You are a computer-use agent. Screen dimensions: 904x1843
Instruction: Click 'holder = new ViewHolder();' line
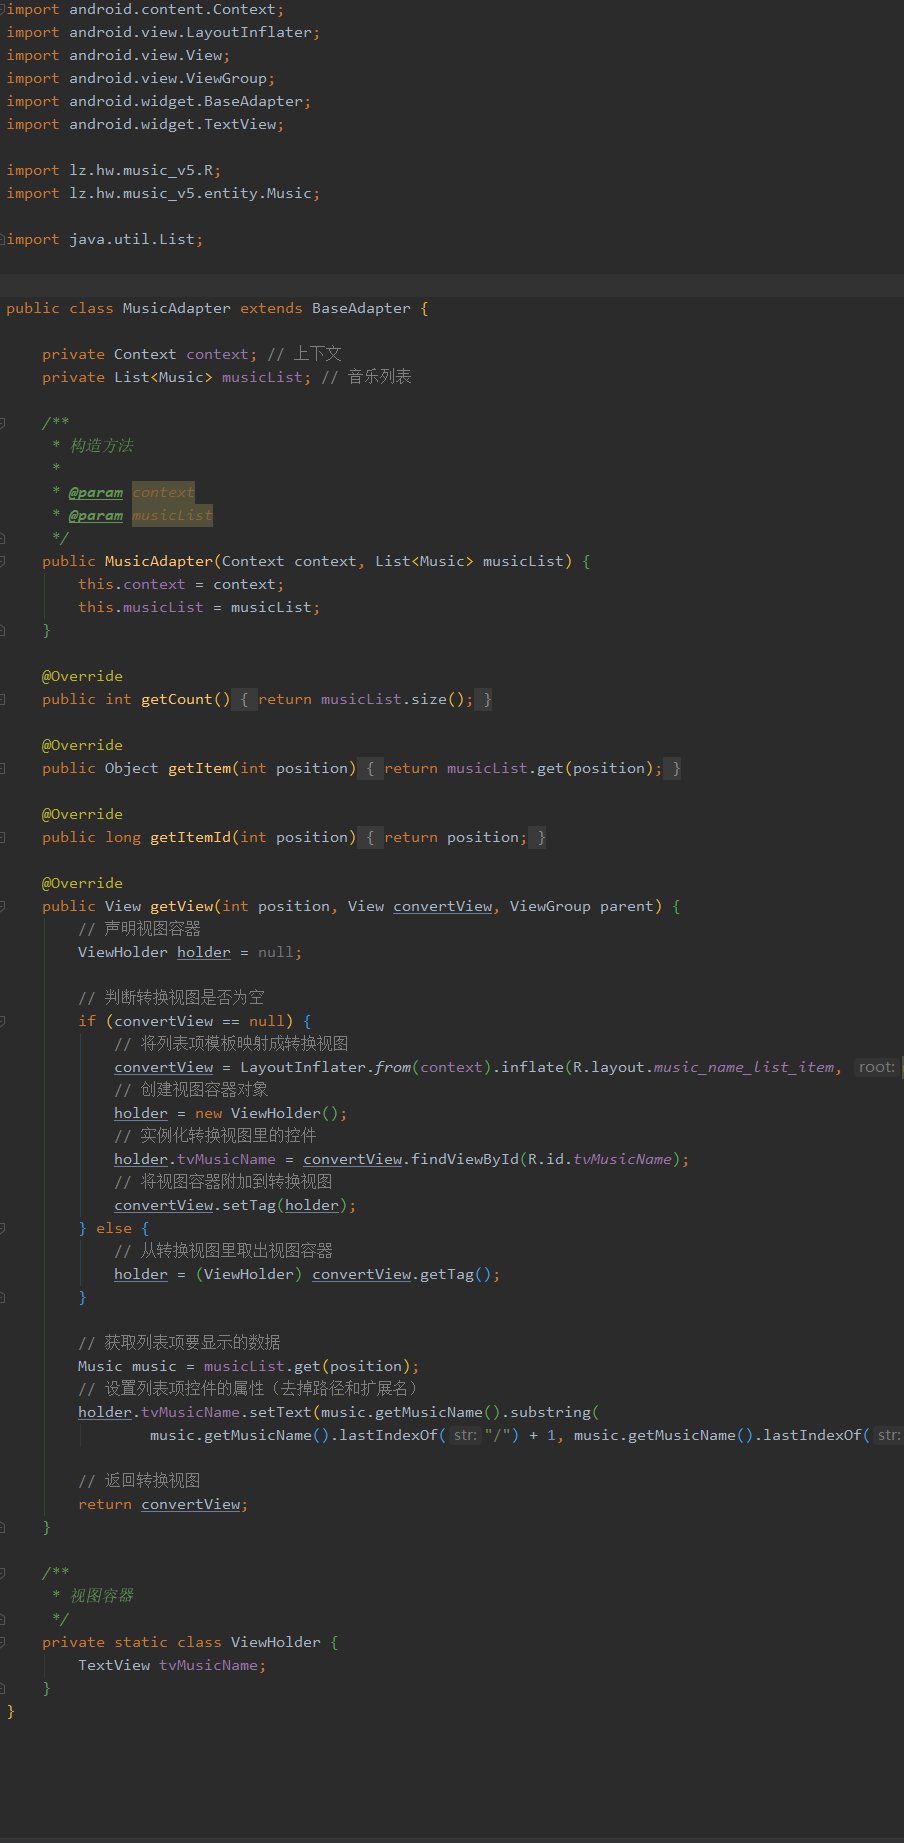[231, 1113]
